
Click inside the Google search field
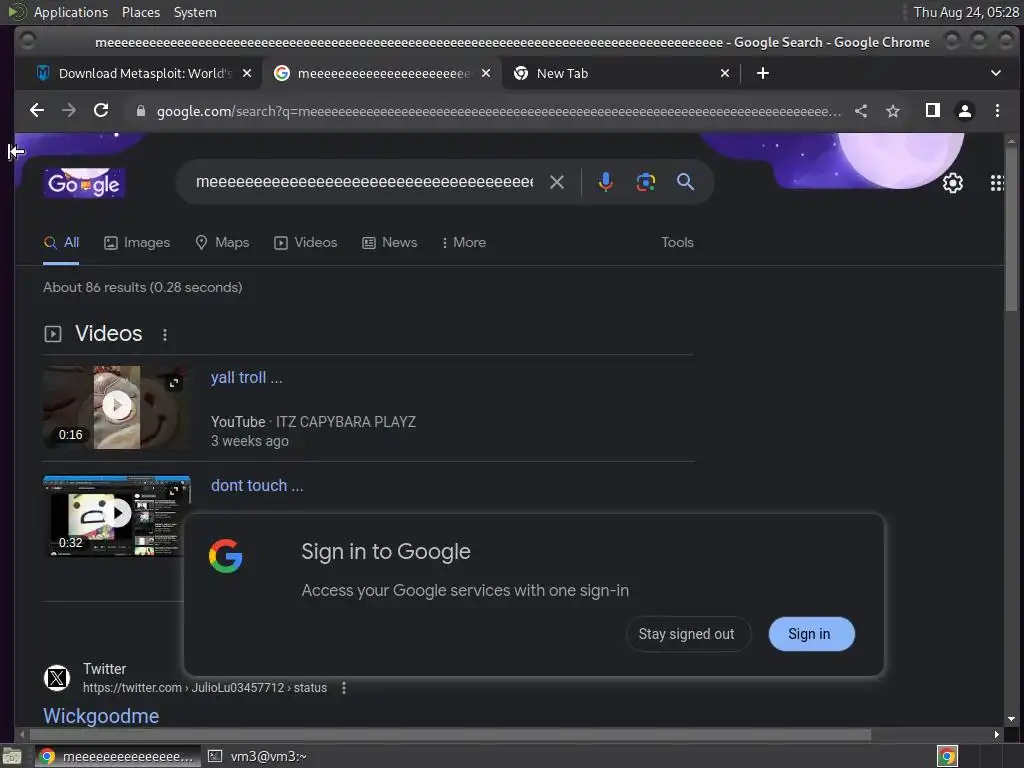[x=364, y=182]
